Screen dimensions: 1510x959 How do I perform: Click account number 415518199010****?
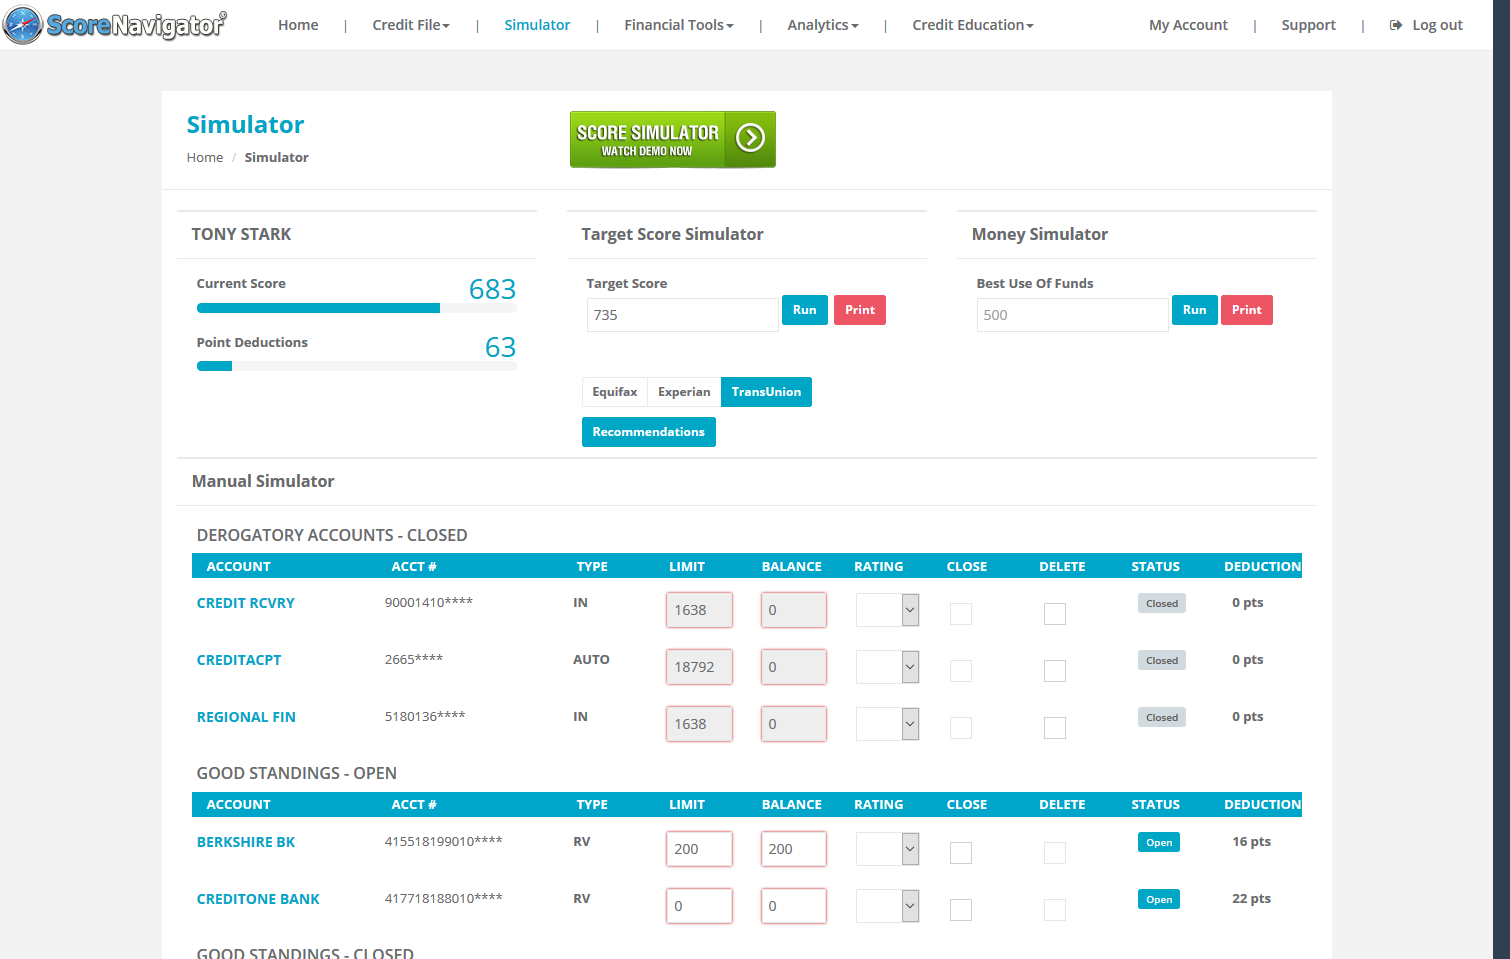[443, 842]
